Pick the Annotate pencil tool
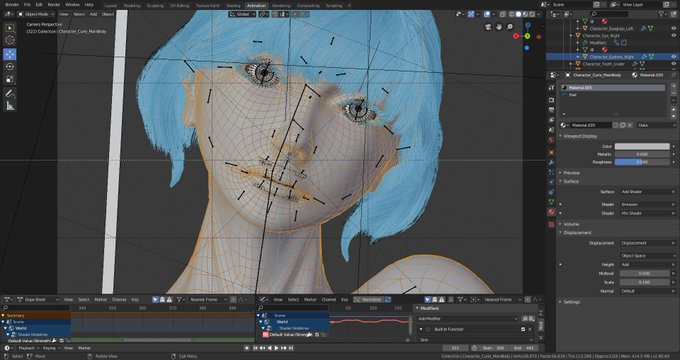 [10, 93]
